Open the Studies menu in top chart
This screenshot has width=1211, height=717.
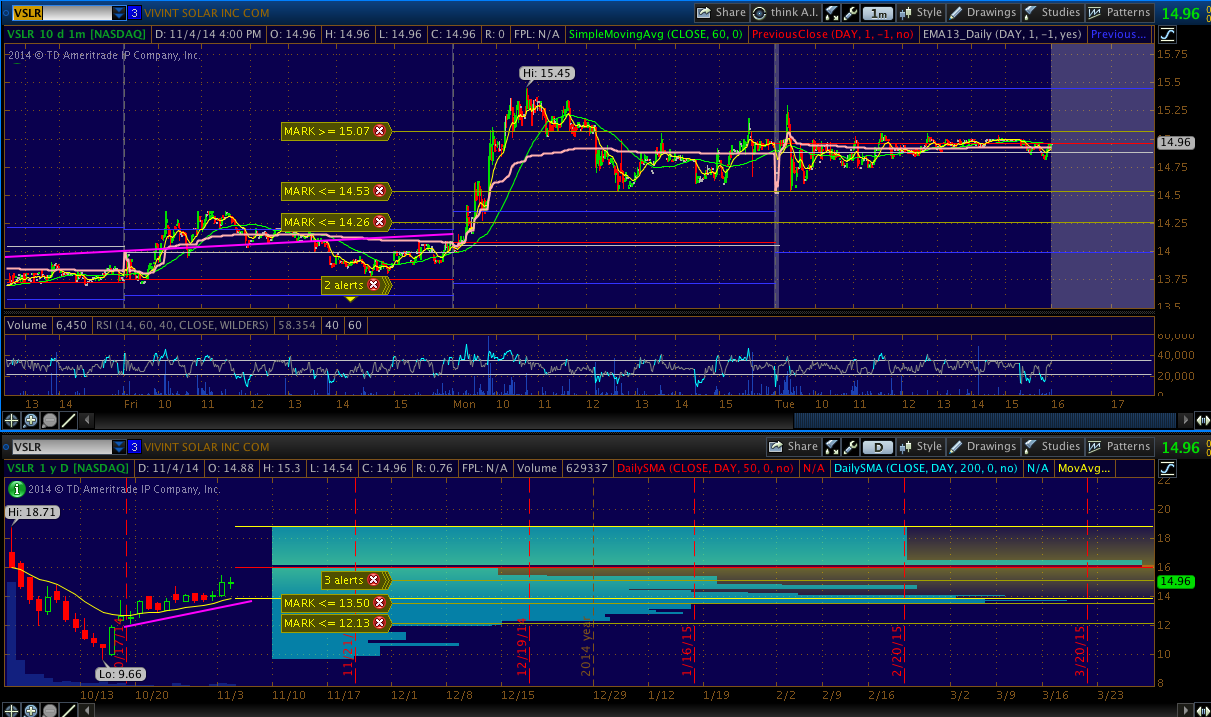tap(1053, 13)
